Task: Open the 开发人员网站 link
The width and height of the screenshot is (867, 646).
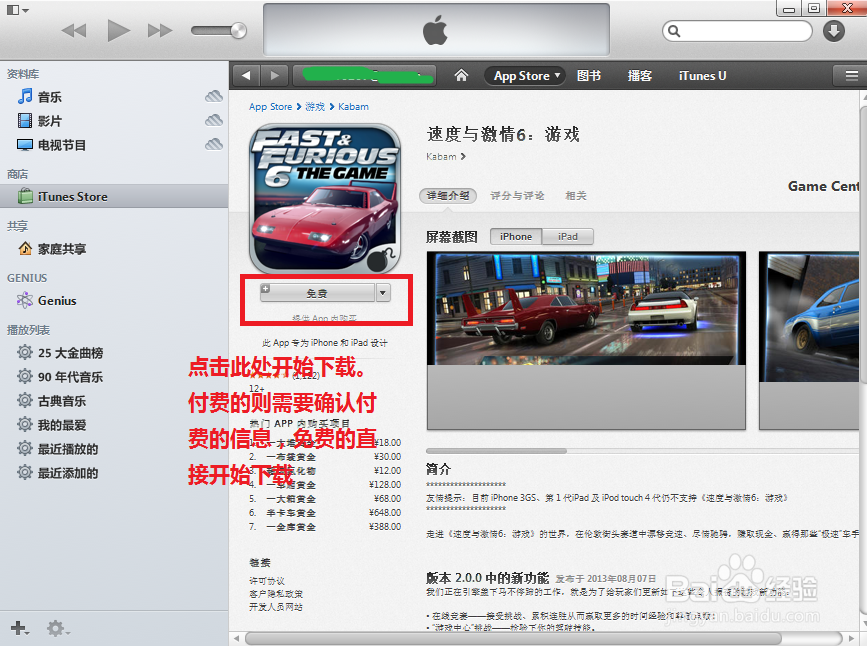Action: (x=276, y=607)
